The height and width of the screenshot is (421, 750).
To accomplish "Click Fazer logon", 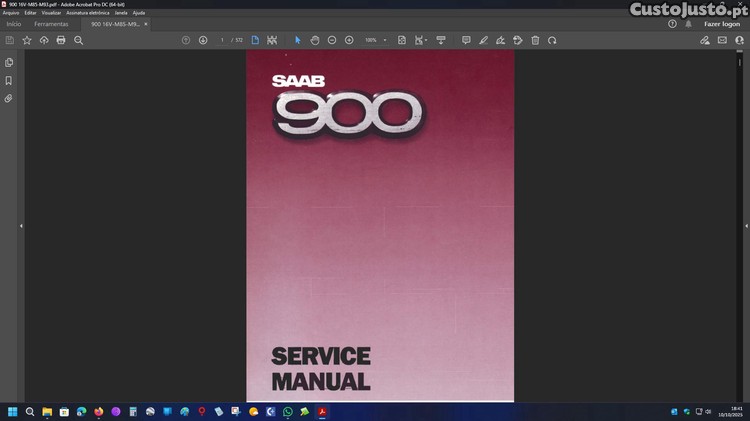I will 721,23.
